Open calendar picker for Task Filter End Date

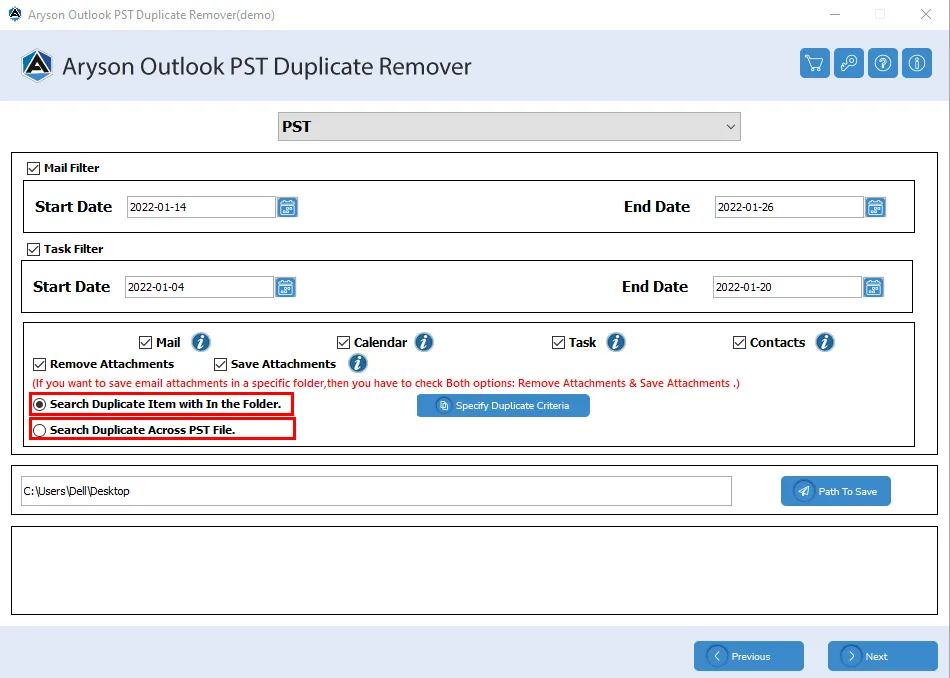[x=873, y=287]
